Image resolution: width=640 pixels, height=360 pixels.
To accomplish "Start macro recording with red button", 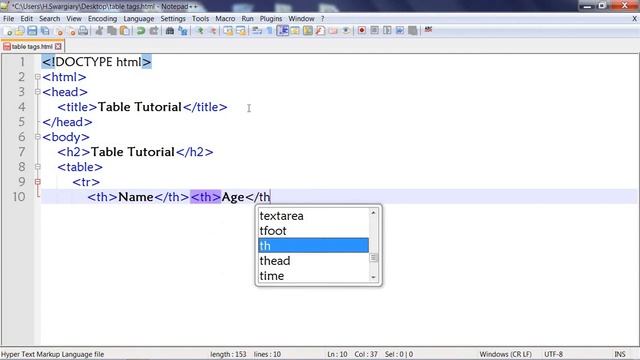I will [362, 31].
